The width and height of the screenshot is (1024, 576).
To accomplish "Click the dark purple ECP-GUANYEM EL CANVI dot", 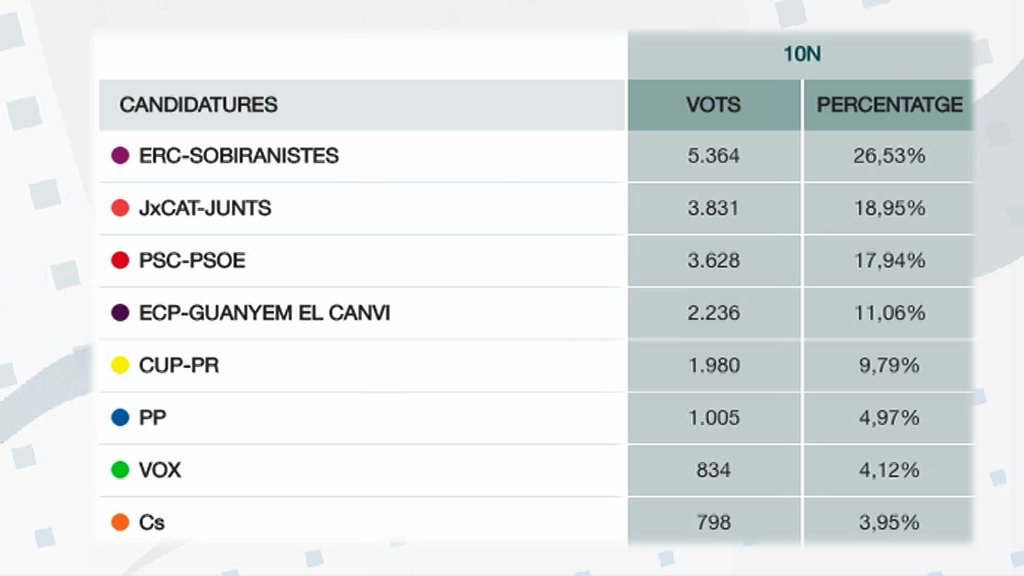I will point(120,312).
